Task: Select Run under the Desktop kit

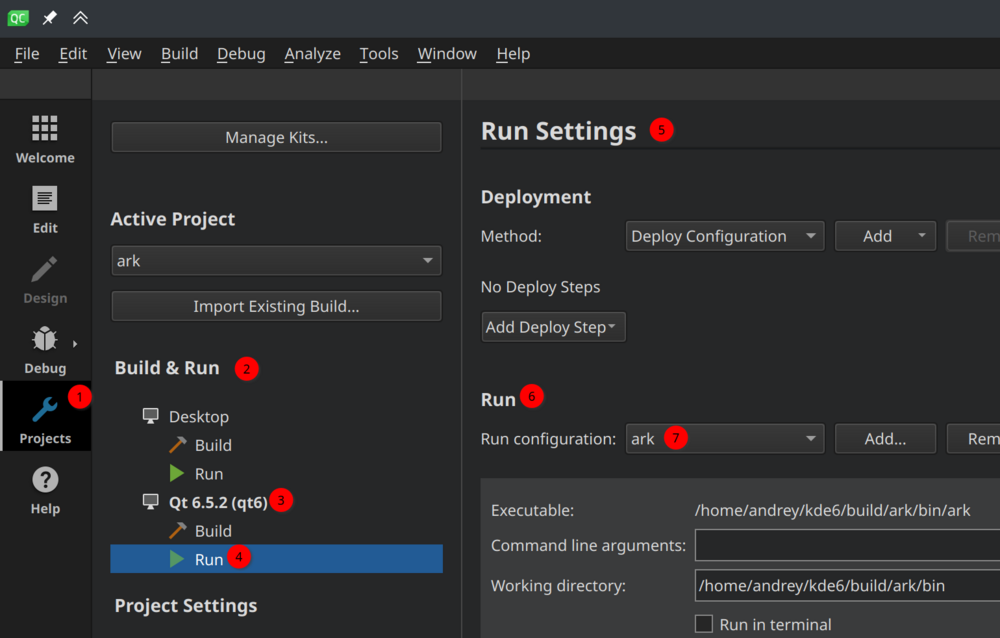Action: point(208,474)
